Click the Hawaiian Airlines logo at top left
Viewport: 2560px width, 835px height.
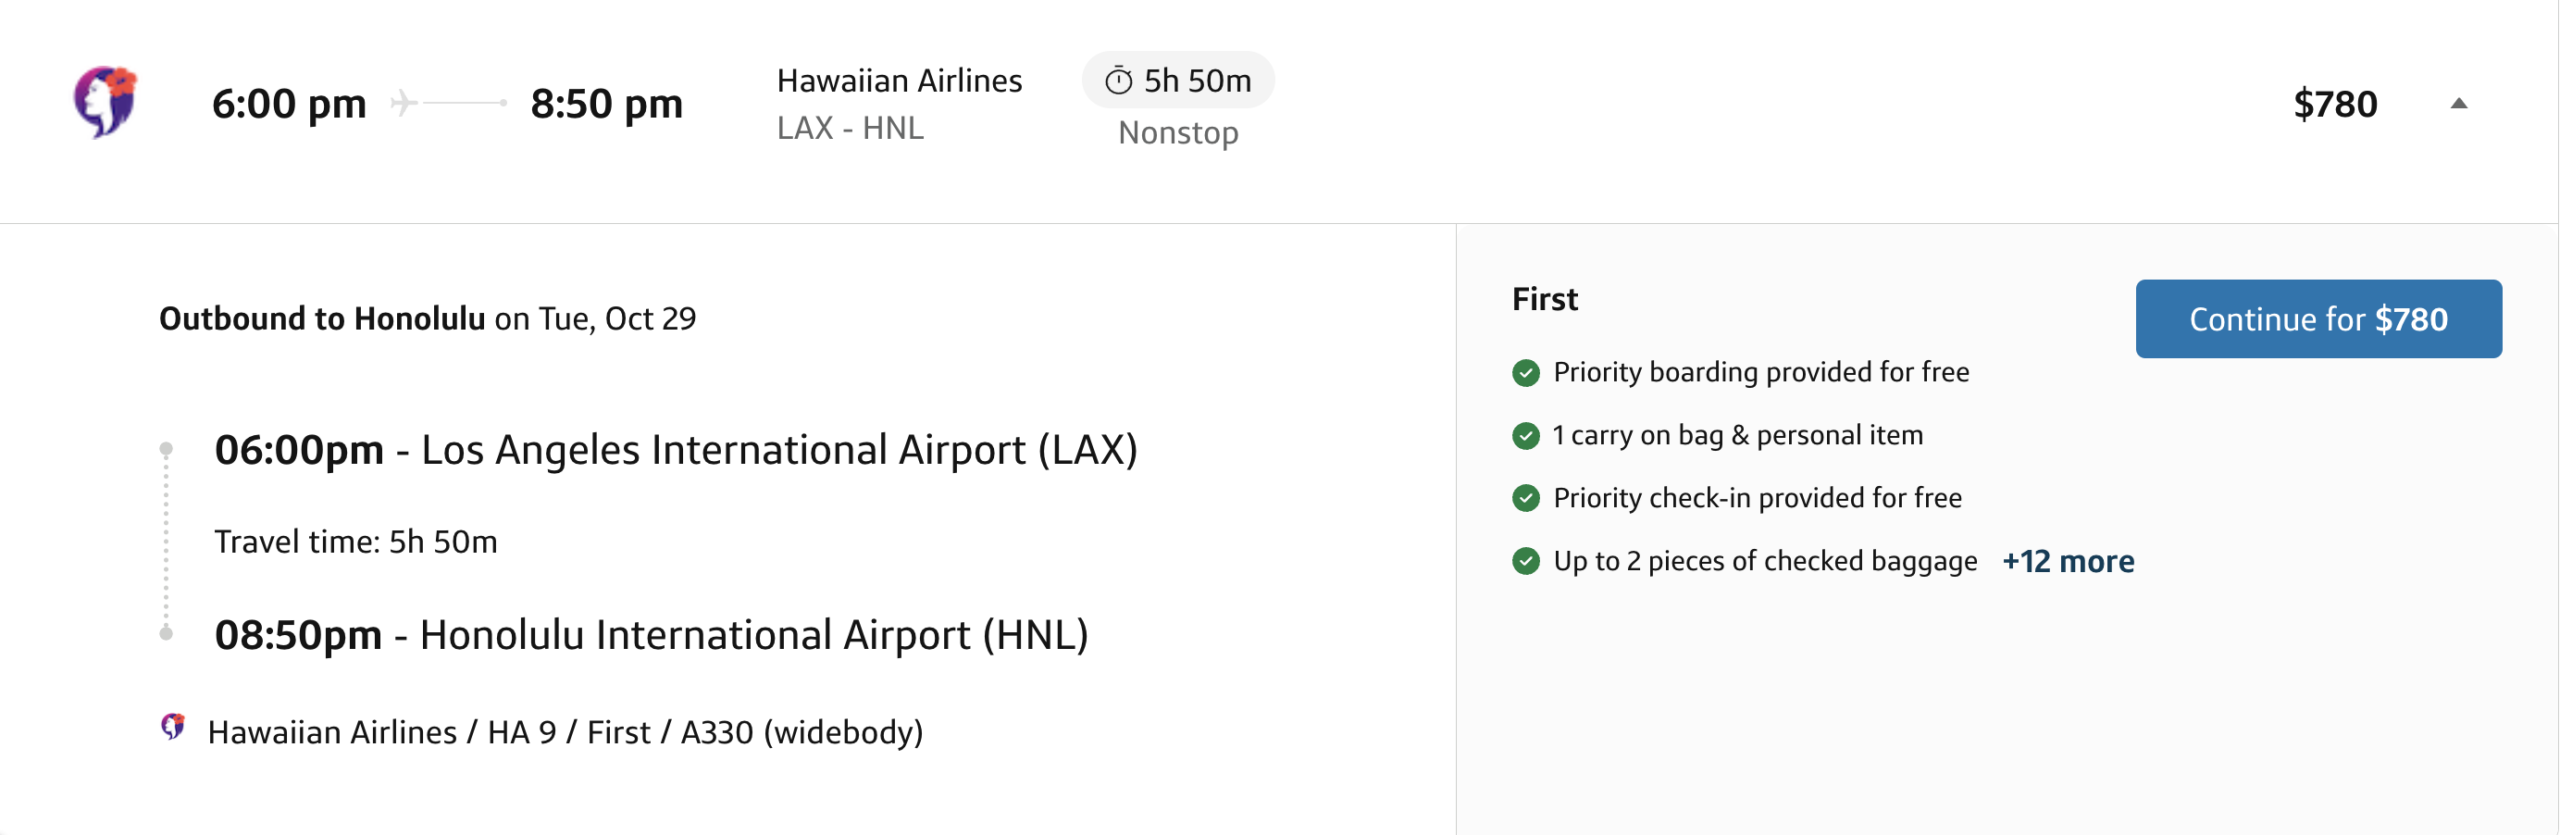(103, 103)
